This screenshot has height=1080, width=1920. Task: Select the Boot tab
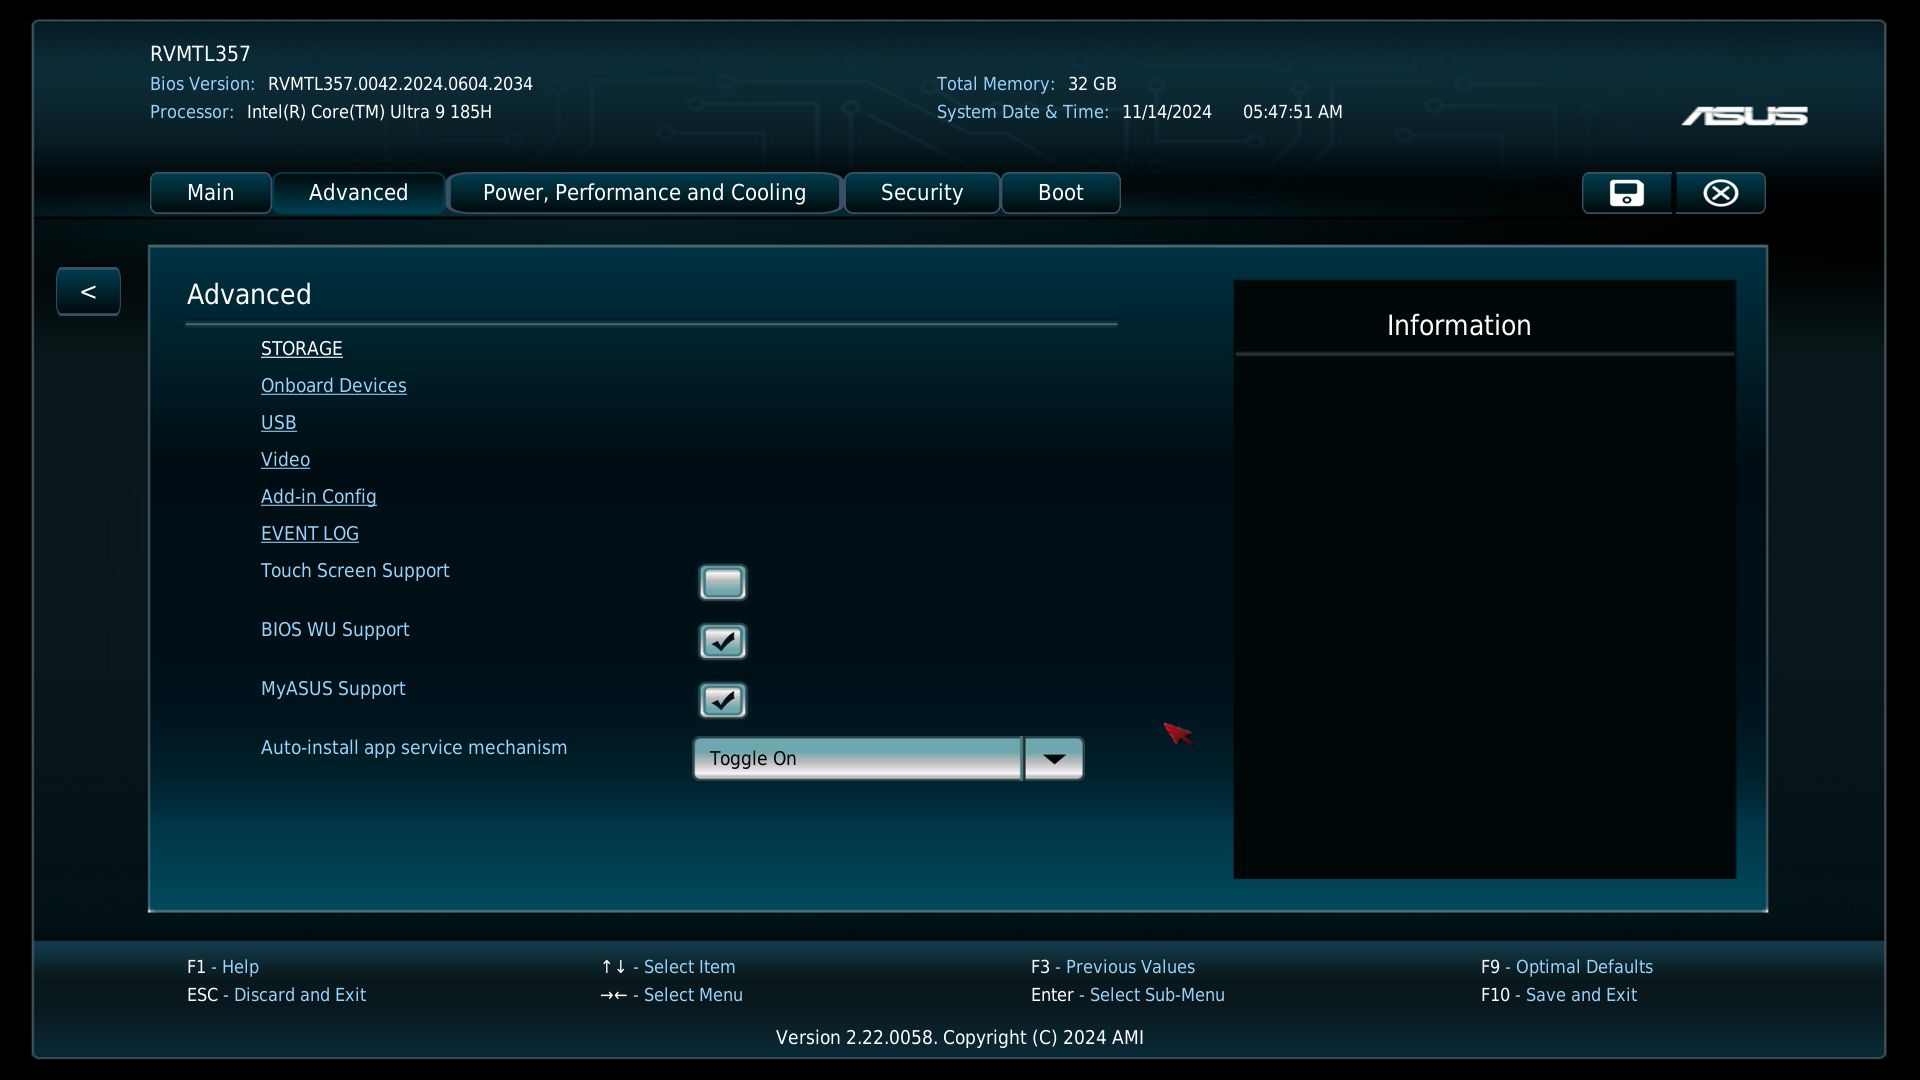1060,193
